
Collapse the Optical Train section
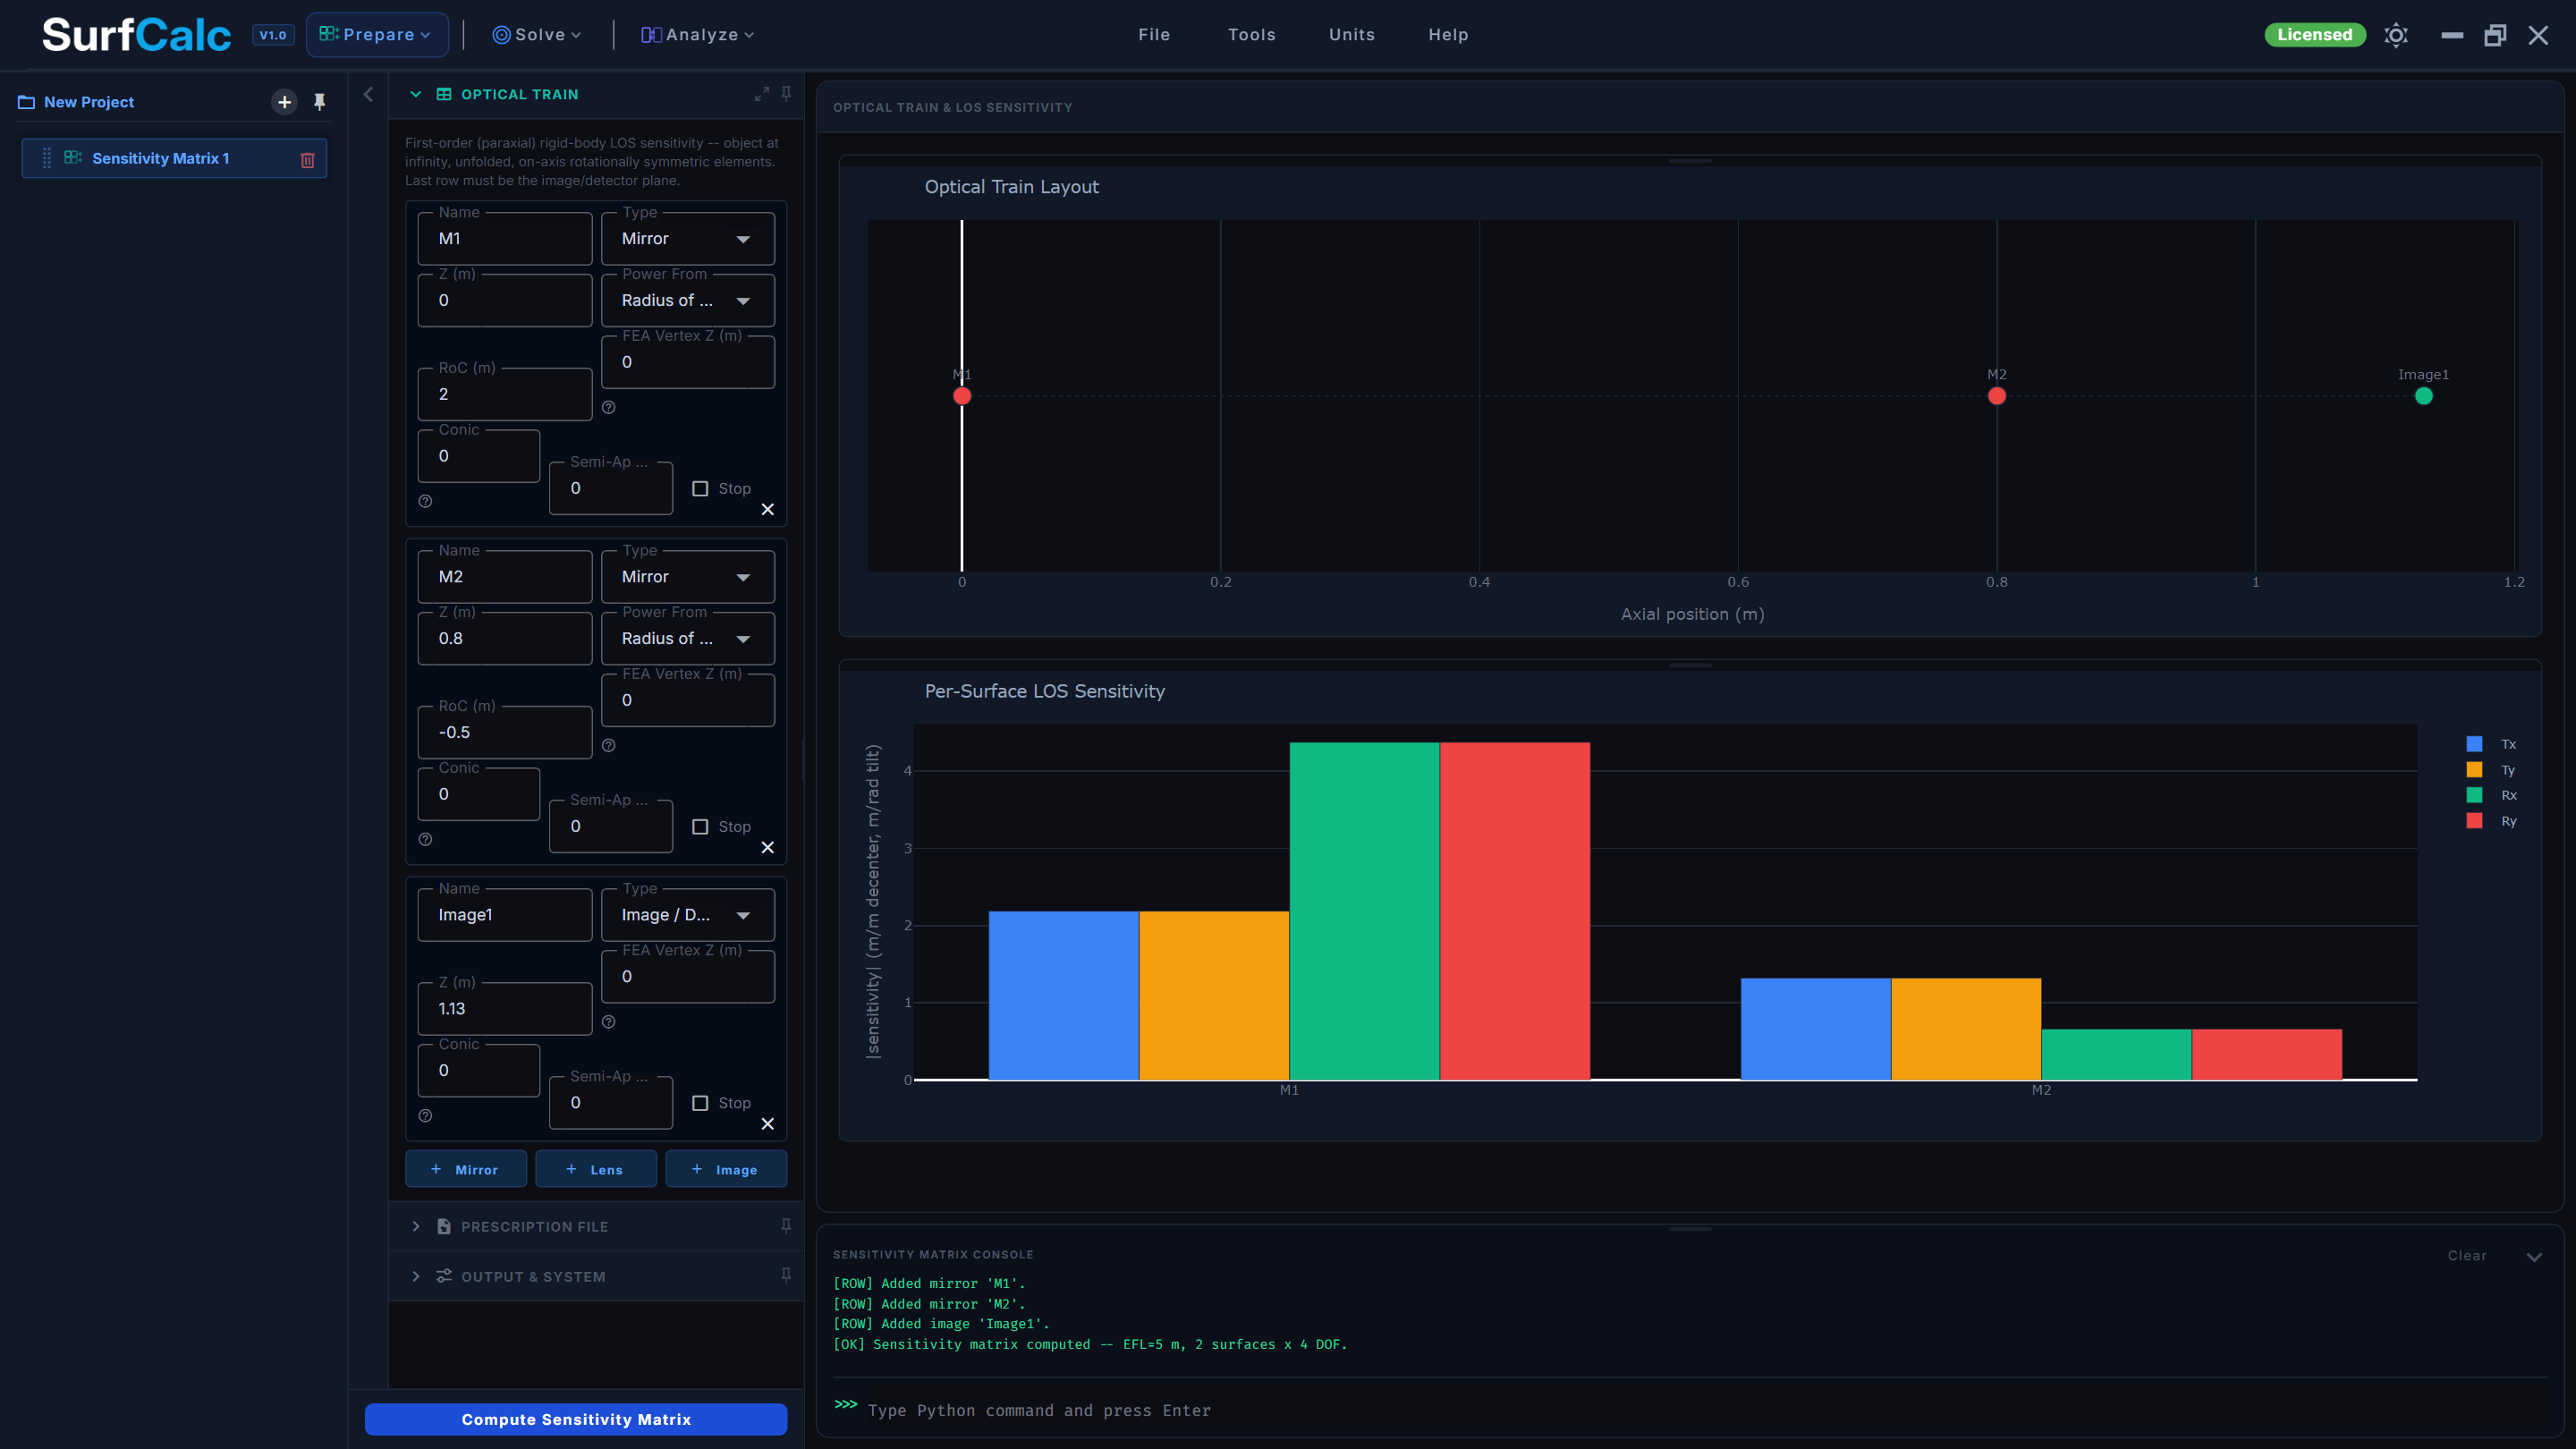(416, 94)
